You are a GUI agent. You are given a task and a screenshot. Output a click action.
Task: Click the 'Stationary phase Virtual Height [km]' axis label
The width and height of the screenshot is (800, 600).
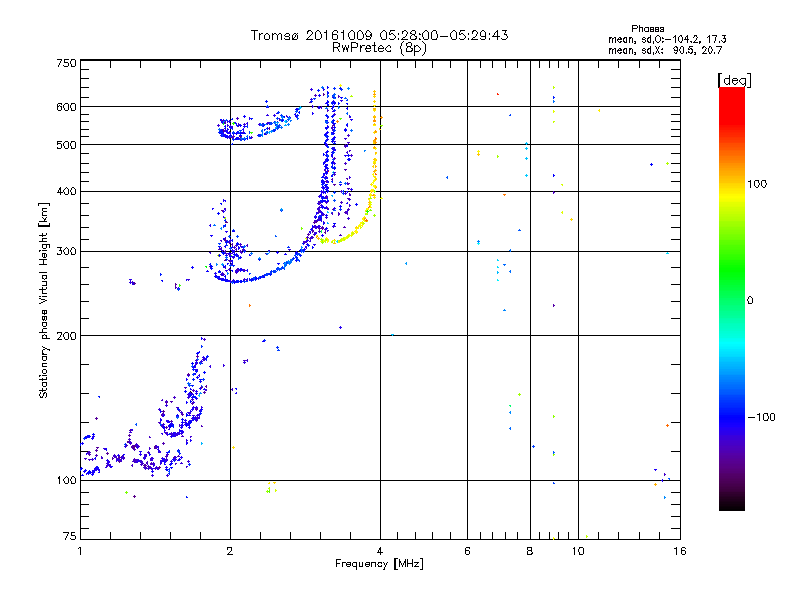click(43, 301)
